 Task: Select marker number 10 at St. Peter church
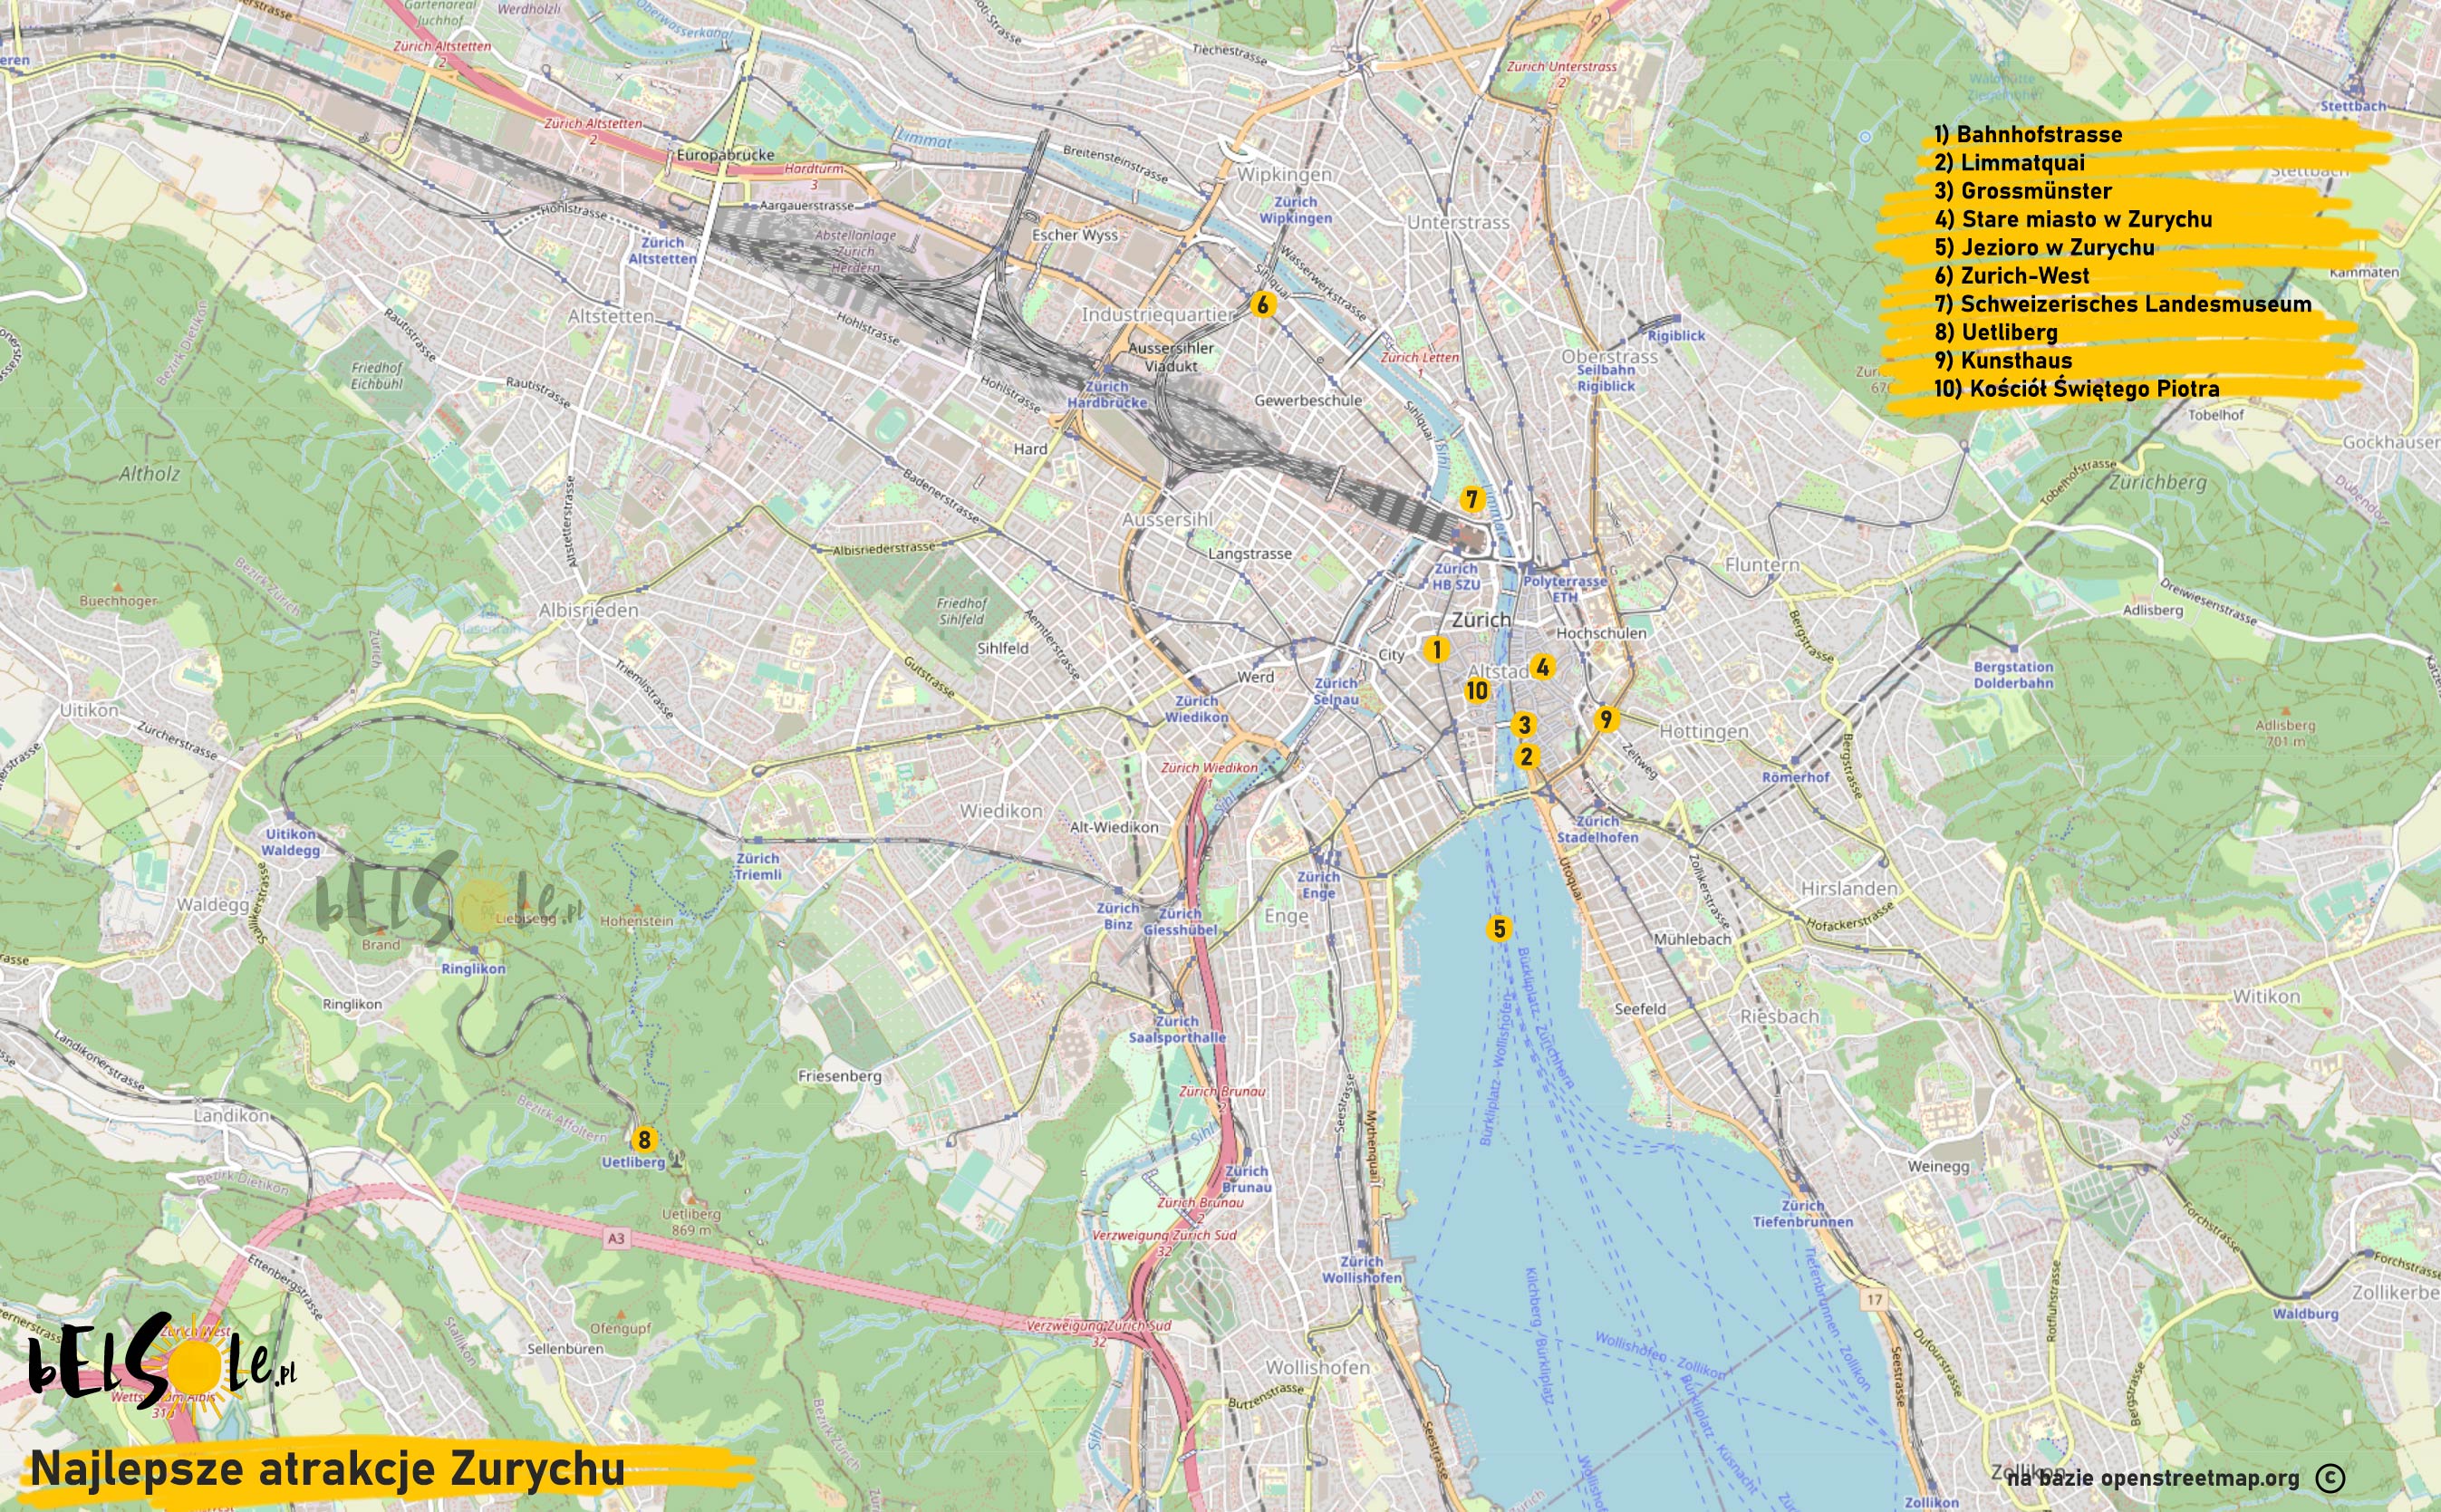(x=1477, y=690)
